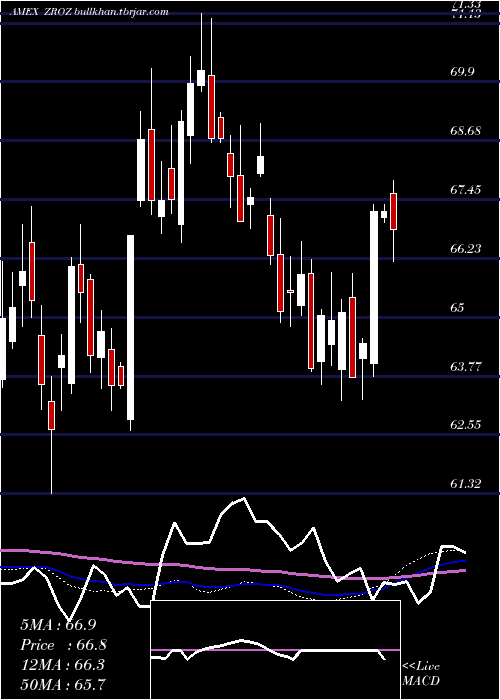Image resolution: width=500 pixels, height=700 pixels.
Task: Click the Price : 66.8 readout
Action: [63, 645]
